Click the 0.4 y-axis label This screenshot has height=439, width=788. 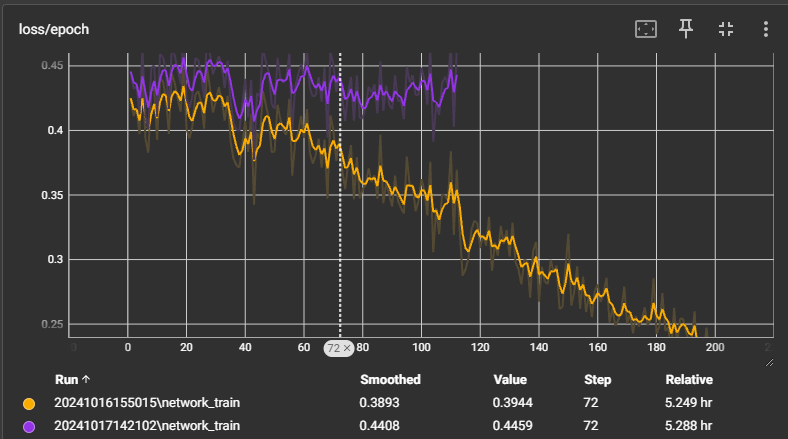(55, 131)
